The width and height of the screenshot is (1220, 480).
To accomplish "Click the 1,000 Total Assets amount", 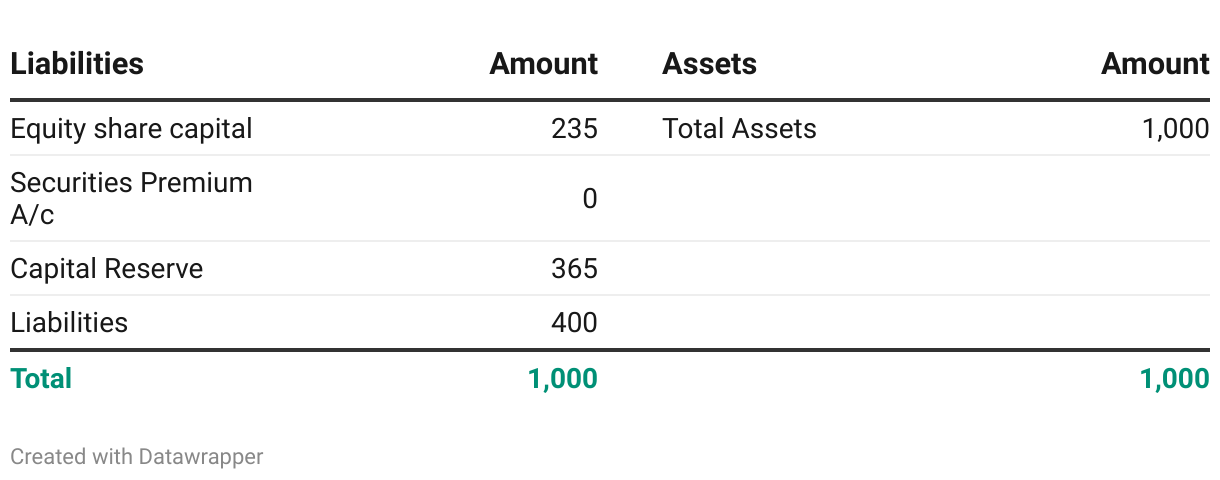I will pyautogui.click(x=1175, y=129).
